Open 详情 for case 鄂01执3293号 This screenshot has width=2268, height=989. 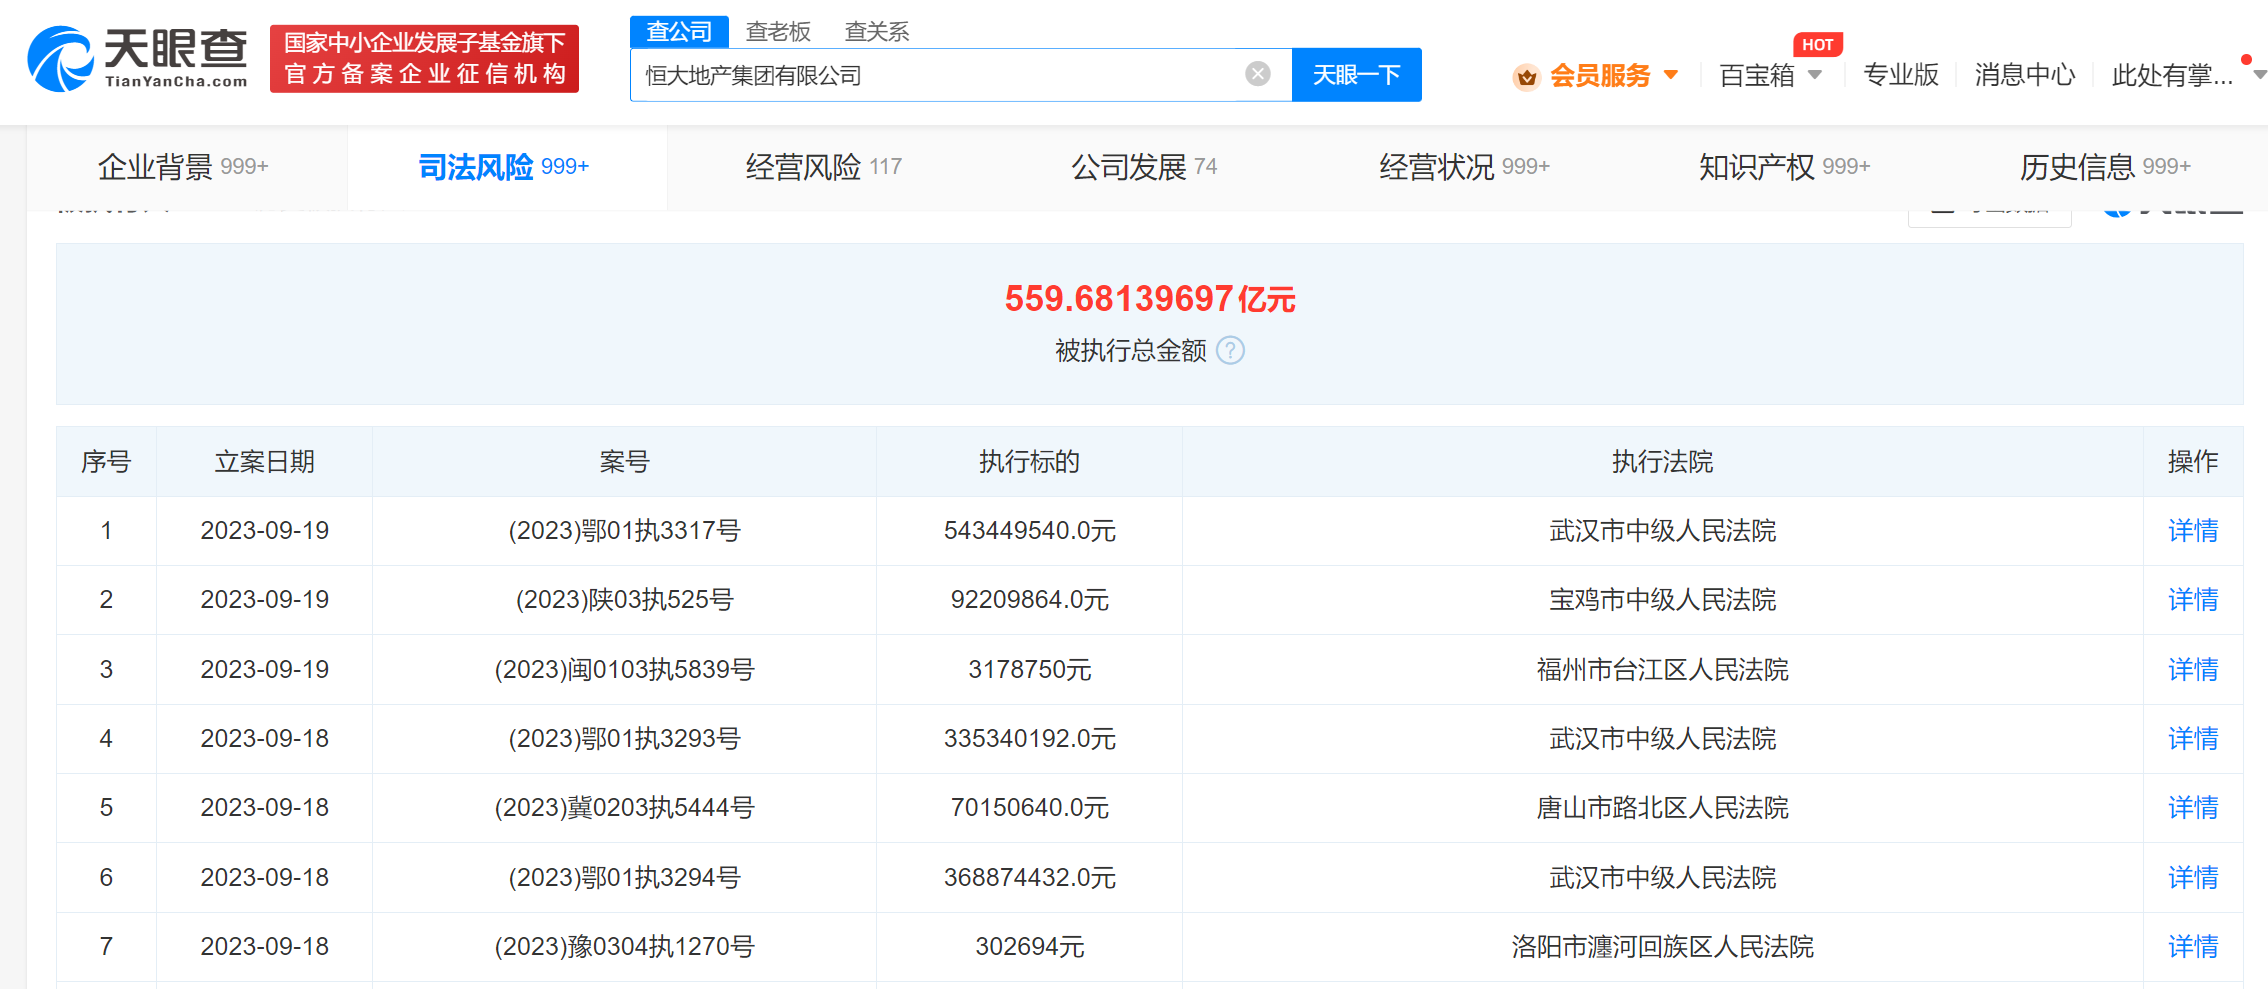click(2193, 739)
